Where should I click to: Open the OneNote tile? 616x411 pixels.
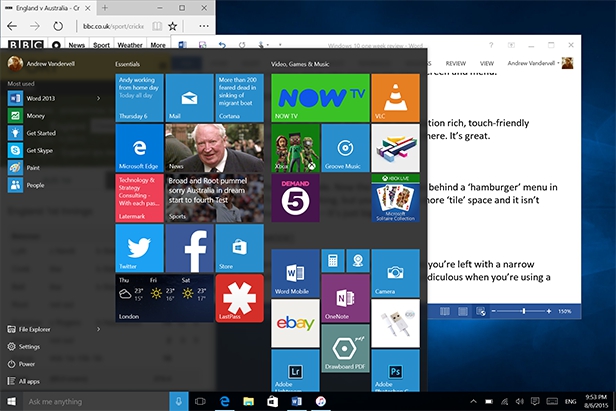coord(345,323)
